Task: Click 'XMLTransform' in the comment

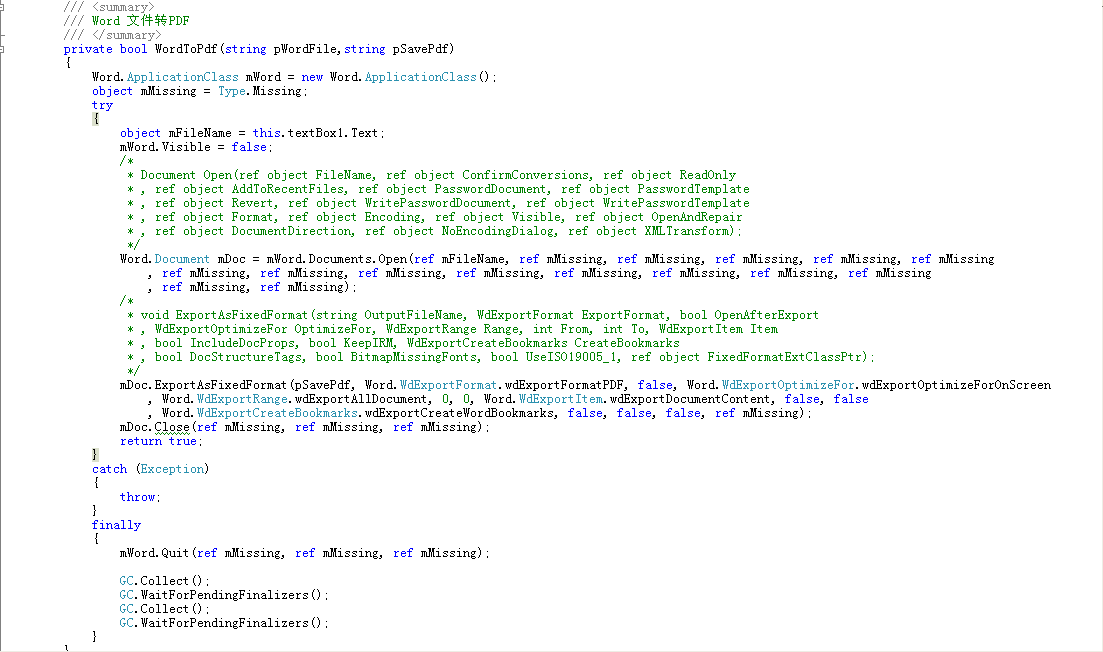Action: (686, 231)
